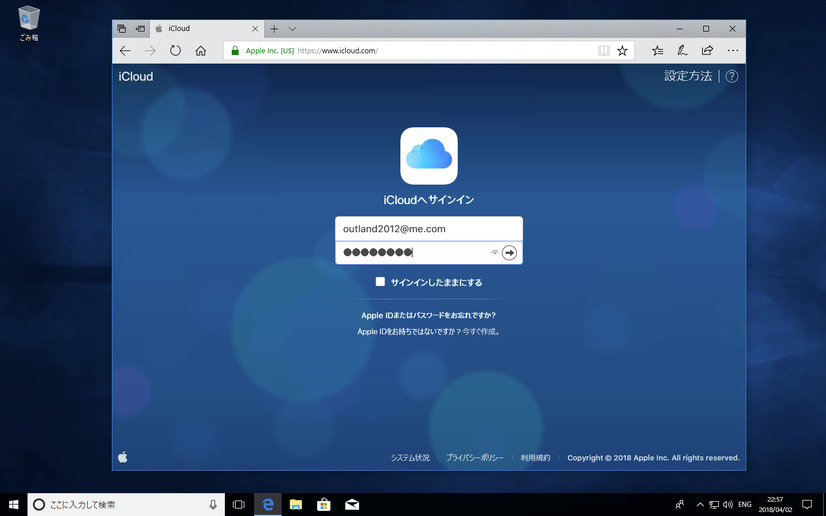
Task: Open 利用規約 footer link
Action: (535, 458)
